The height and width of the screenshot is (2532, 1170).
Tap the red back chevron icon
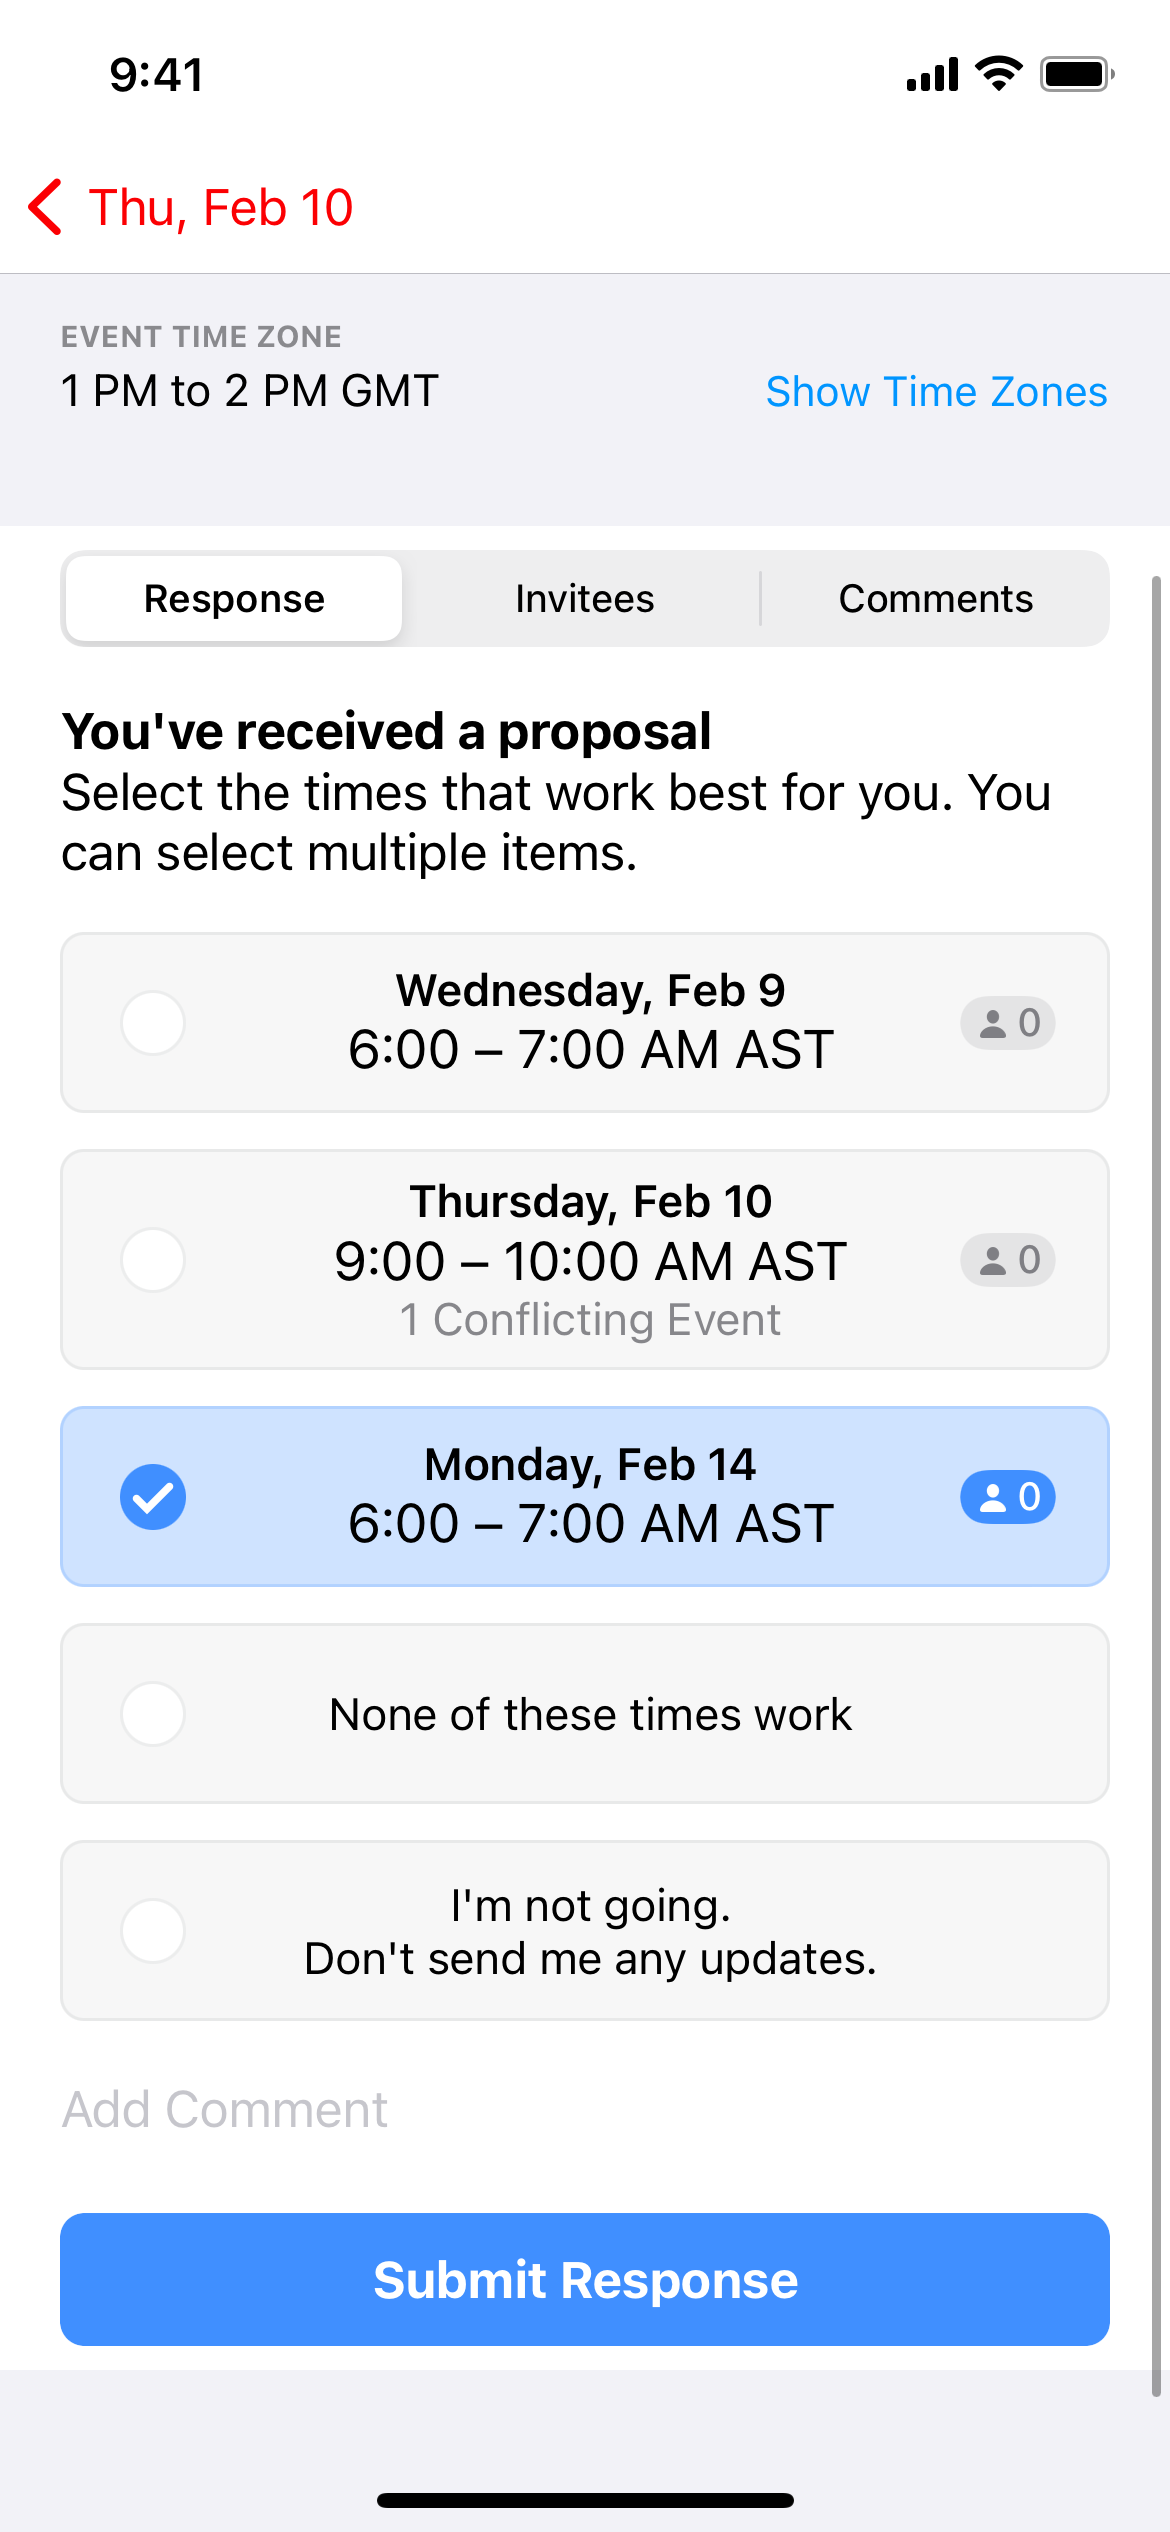coord(46,208)
